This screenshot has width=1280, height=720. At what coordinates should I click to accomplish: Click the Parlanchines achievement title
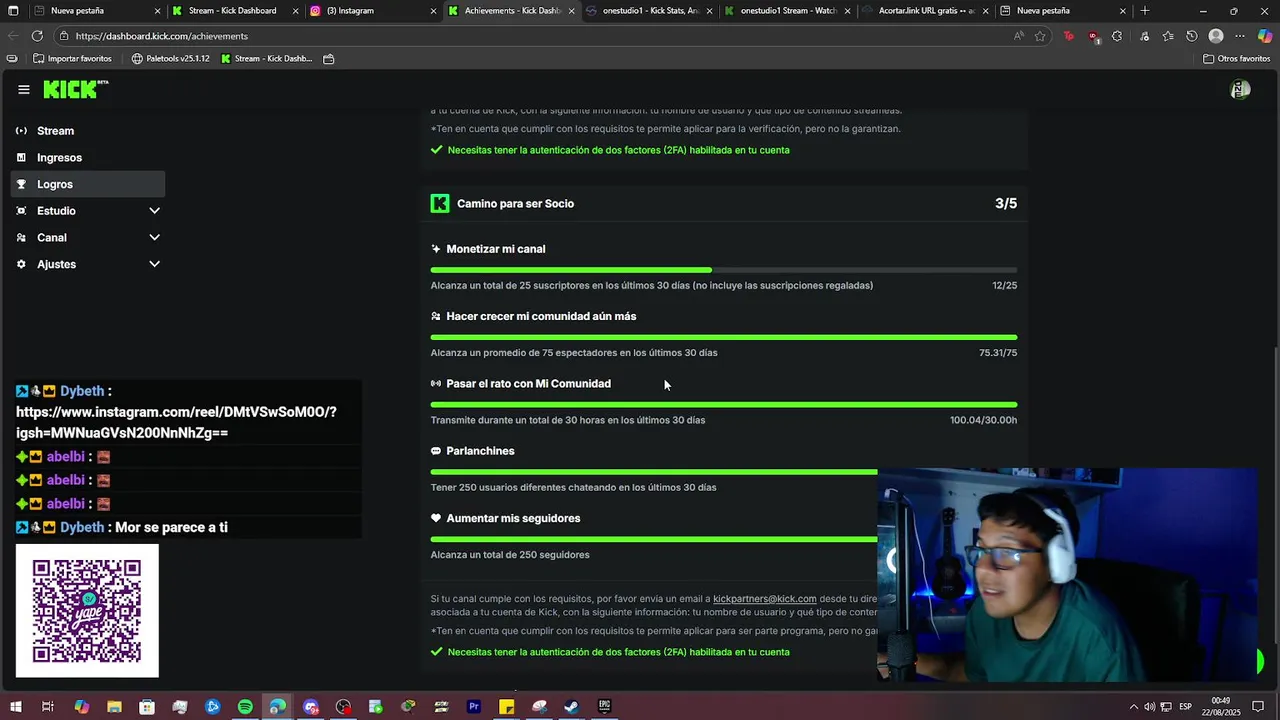480,451
